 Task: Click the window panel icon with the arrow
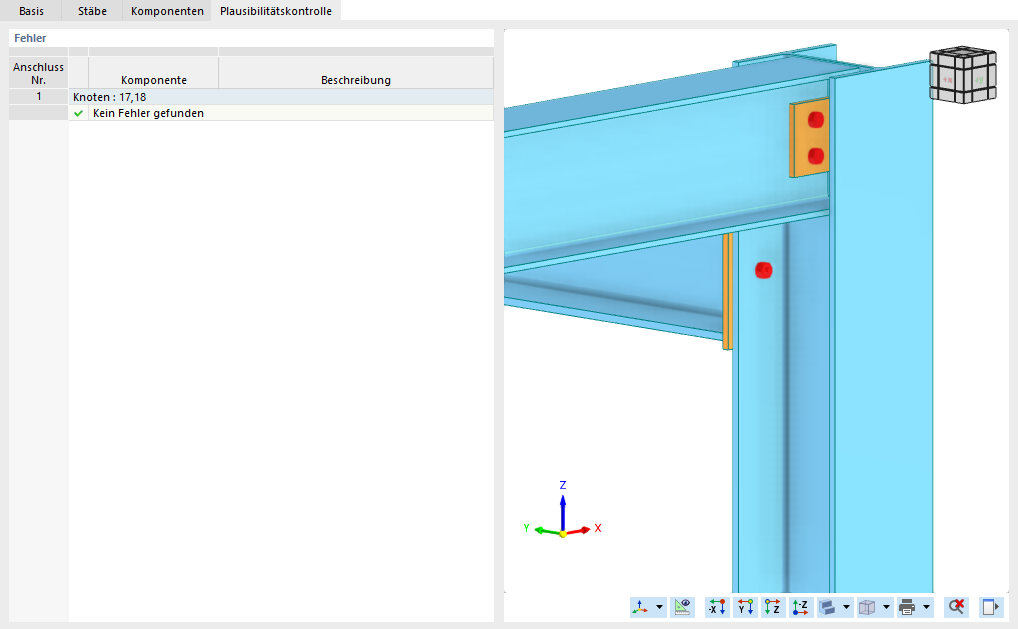pos(991,607)
